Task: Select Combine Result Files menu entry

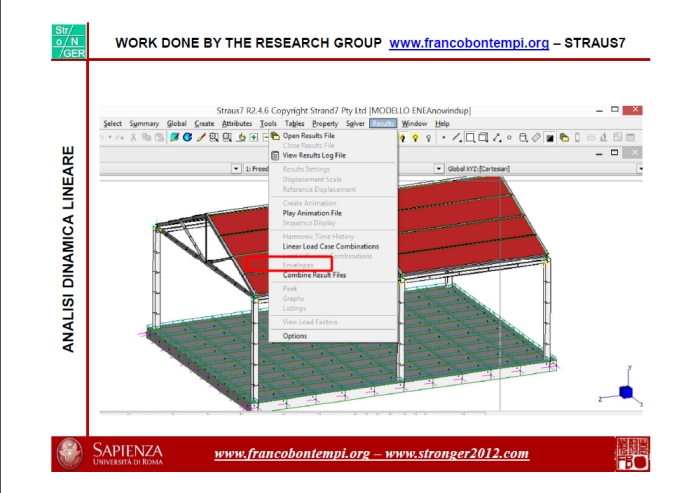Action: (314, 275)
